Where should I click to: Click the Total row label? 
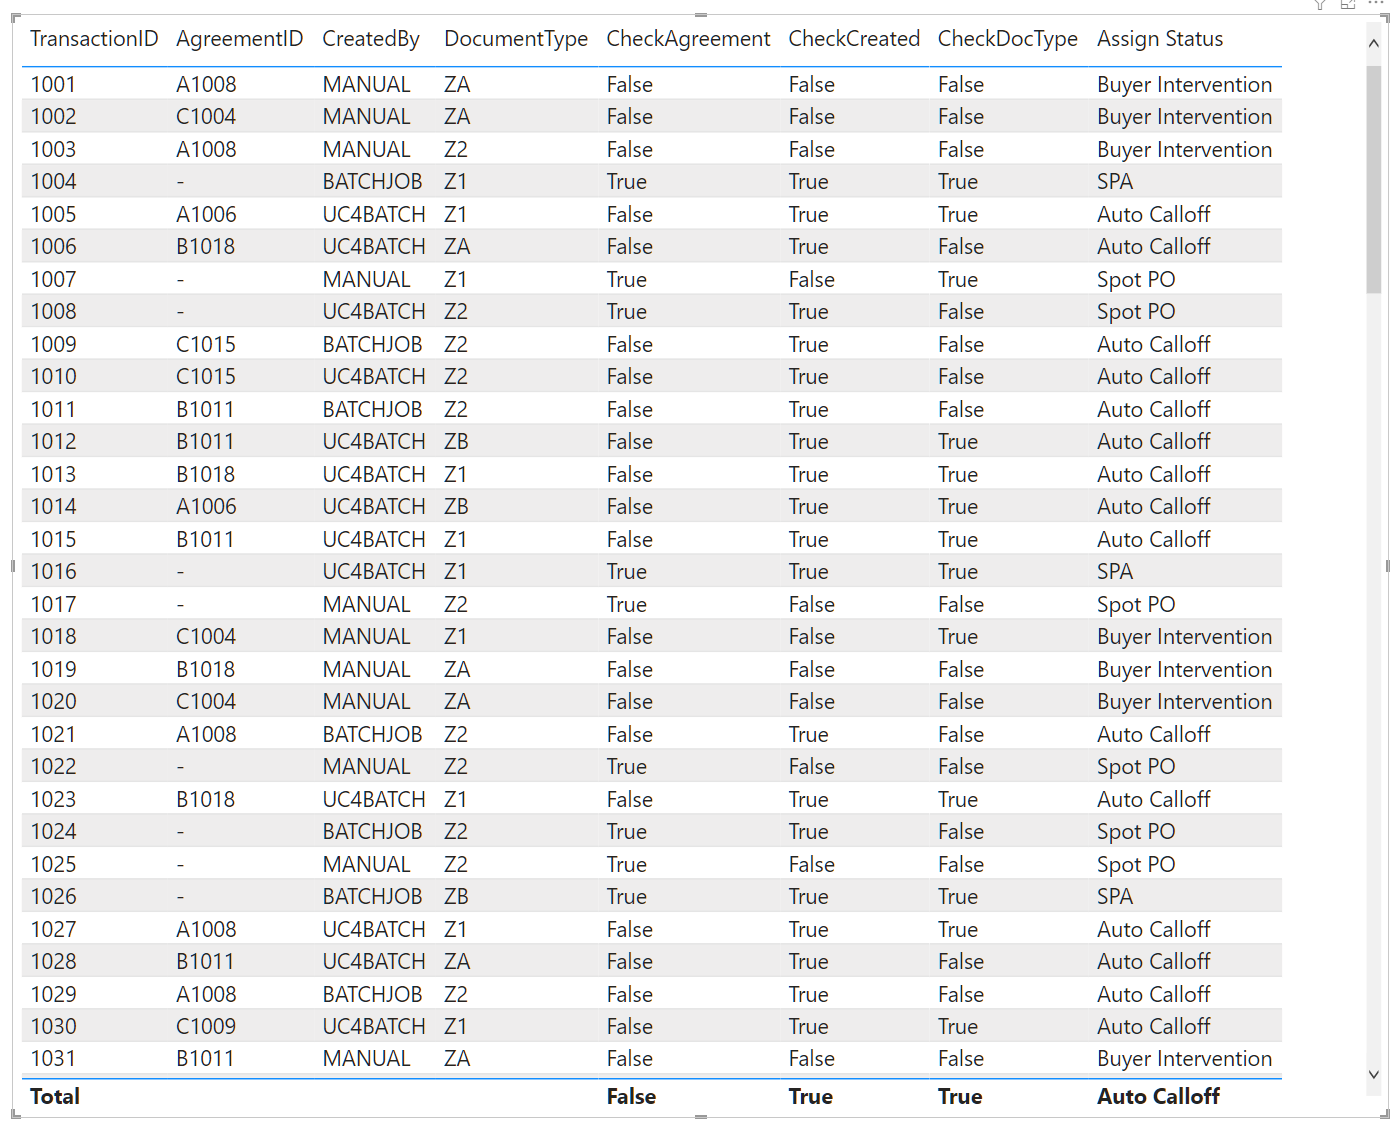[x=55, y=1097]
